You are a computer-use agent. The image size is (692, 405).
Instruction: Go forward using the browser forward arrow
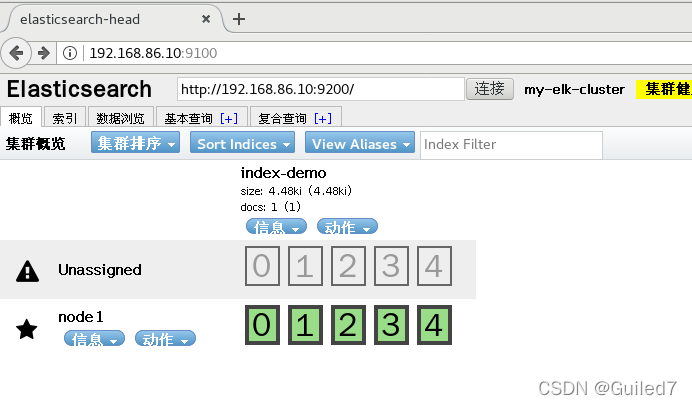pyautogui.click(x=43, y=53)
